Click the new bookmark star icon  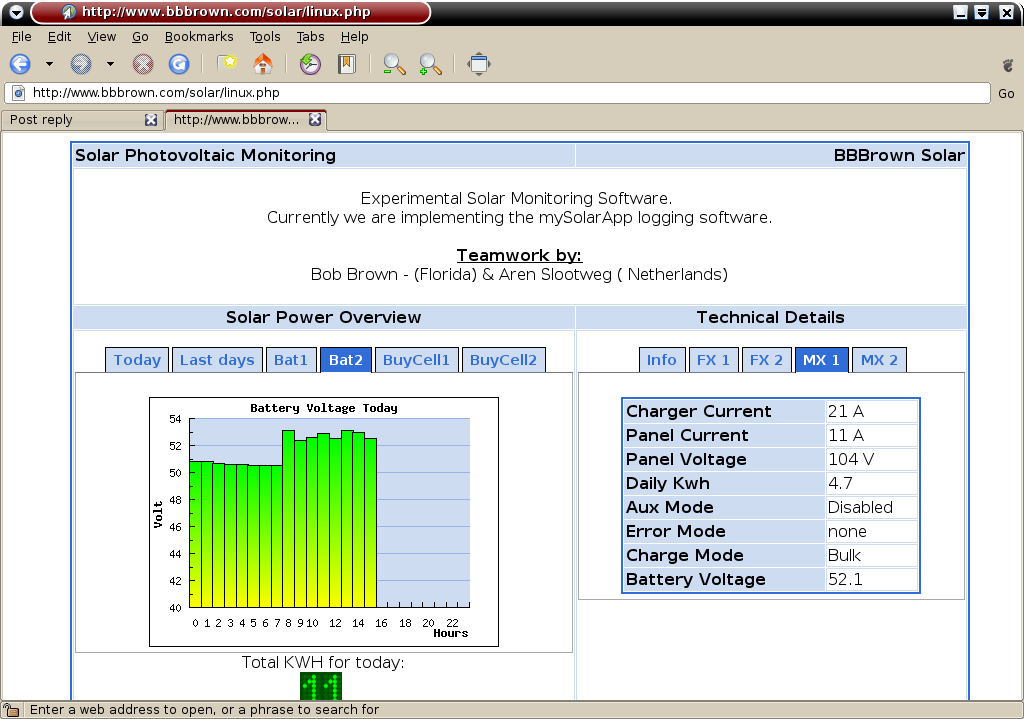point(227,64)
